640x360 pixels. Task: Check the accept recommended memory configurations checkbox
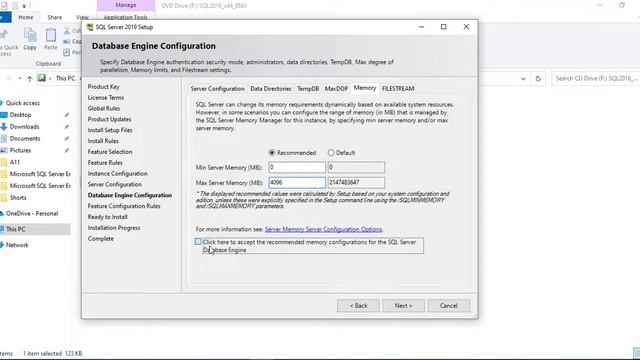click(198, 242)
